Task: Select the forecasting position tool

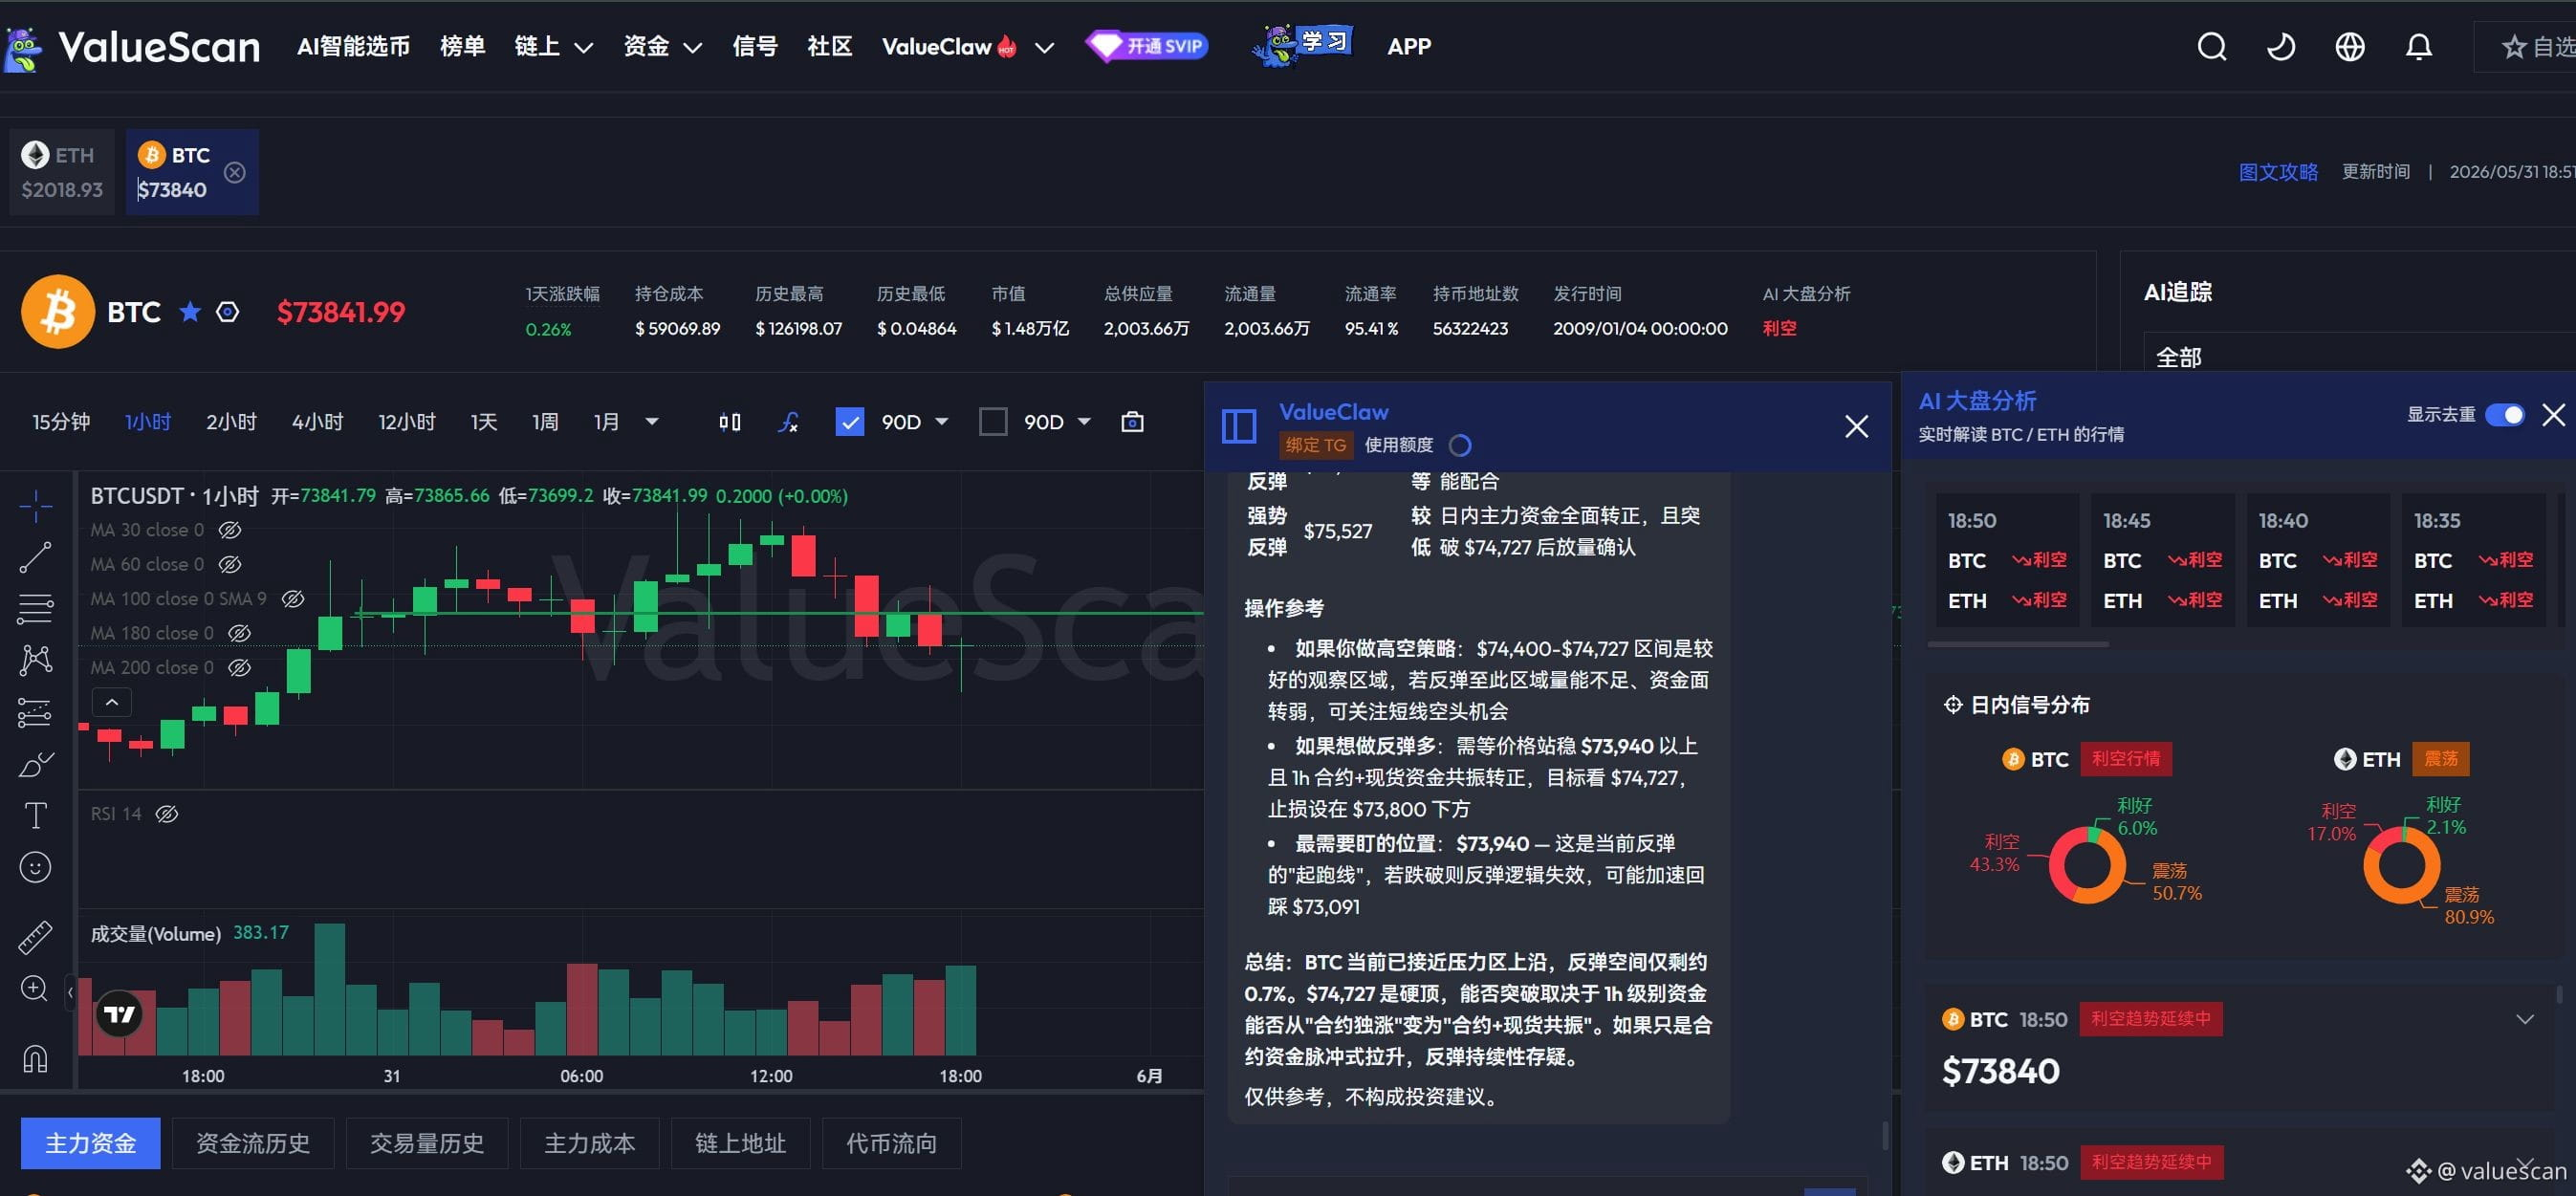Action: click(35, 712)
